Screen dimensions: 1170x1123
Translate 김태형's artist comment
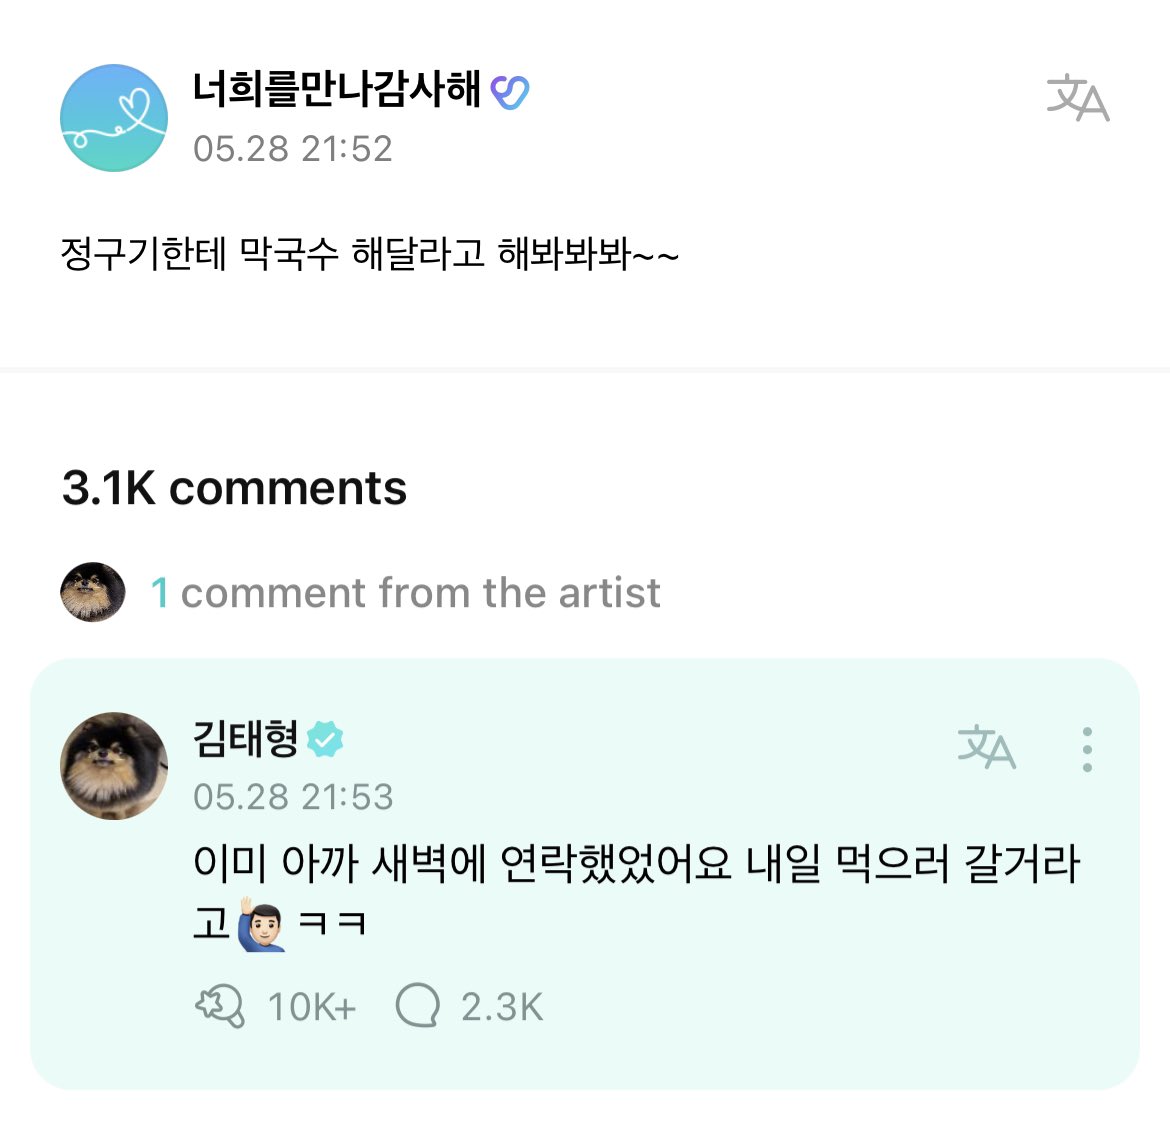point(986,747)
